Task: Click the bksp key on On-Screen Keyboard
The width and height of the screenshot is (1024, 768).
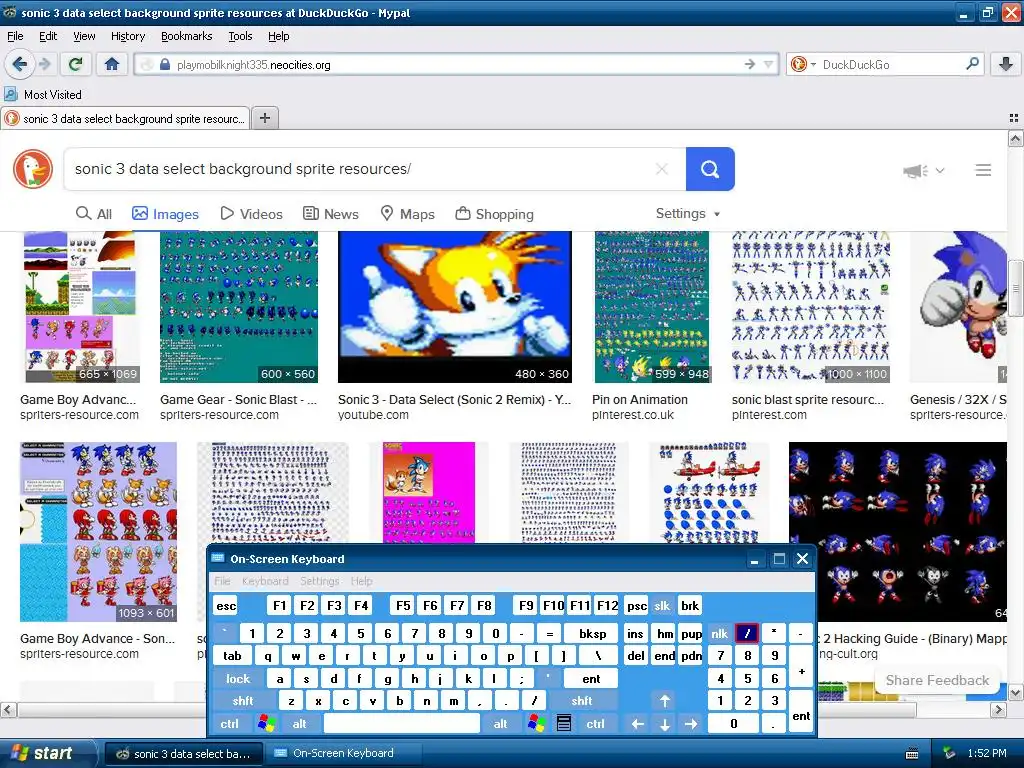Action: [x=592, y=633]
